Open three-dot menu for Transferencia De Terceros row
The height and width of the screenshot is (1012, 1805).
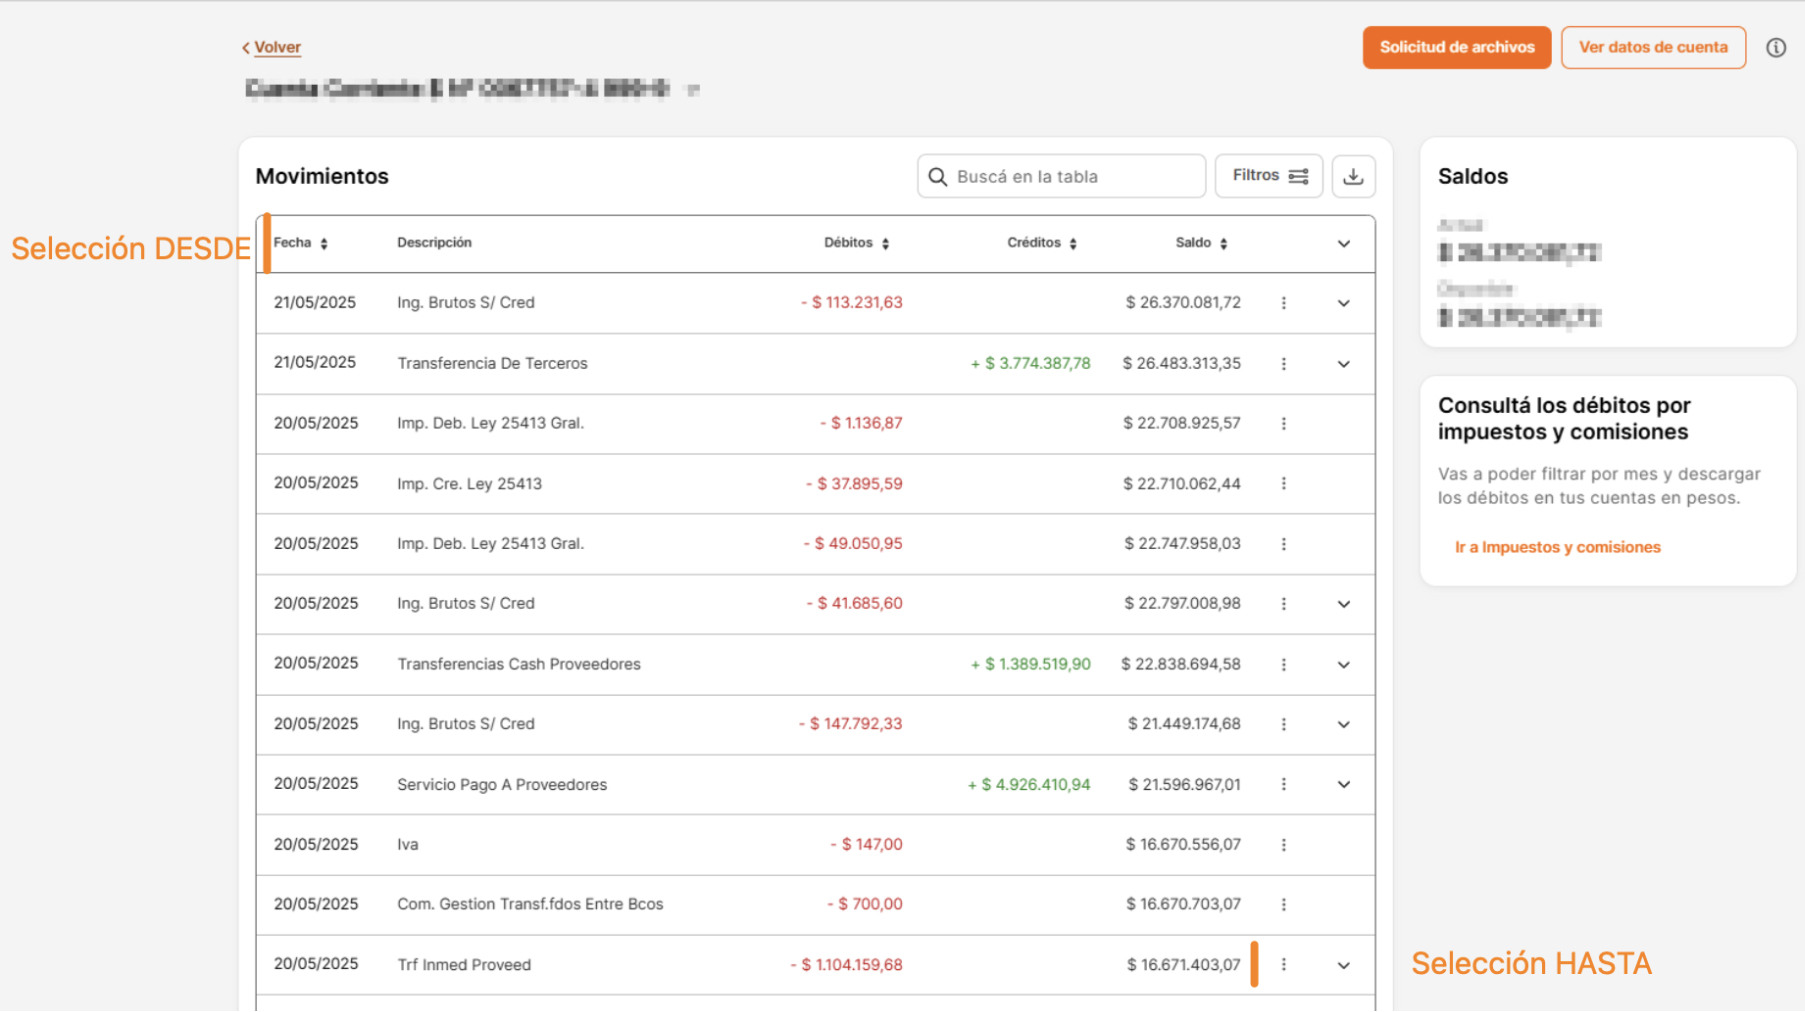click(1283, 364)
